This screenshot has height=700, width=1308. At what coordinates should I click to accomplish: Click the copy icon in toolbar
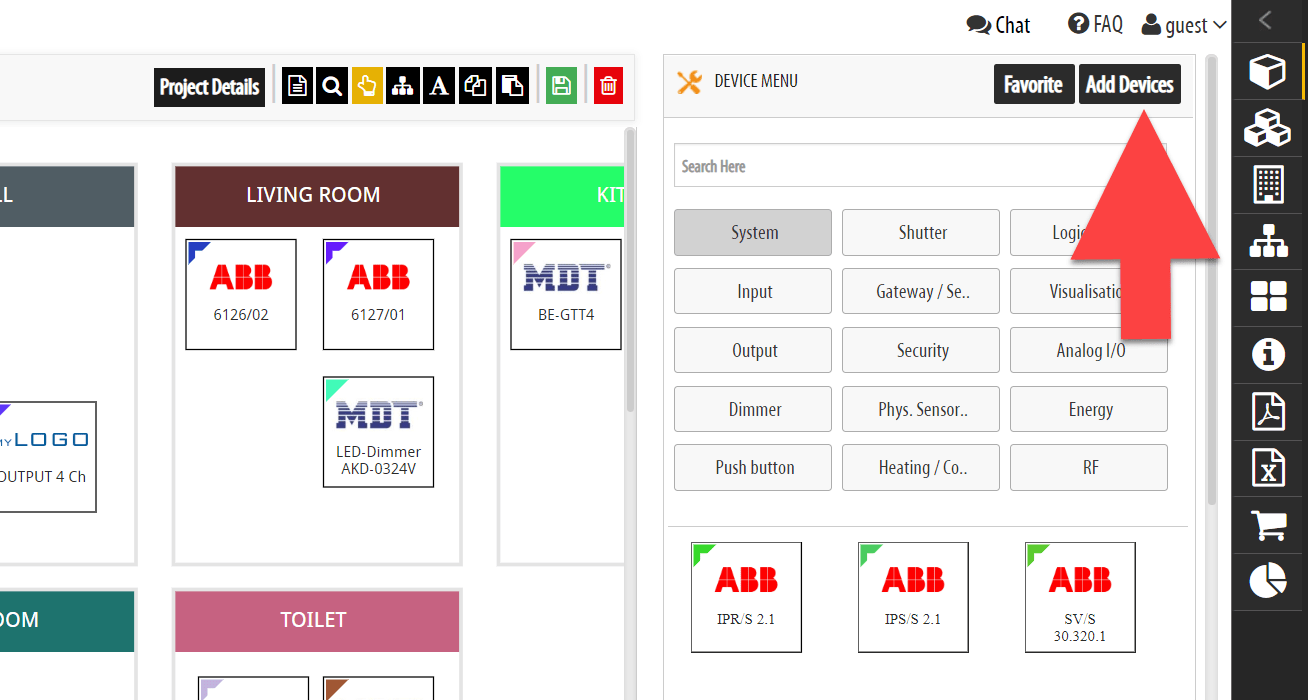(475, 86)
